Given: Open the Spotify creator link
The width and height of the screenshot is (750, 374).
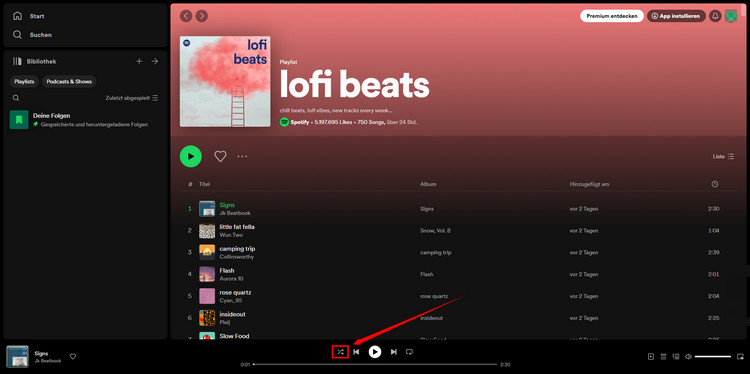Looking at the screenshot, I should [x=299, y=122].
